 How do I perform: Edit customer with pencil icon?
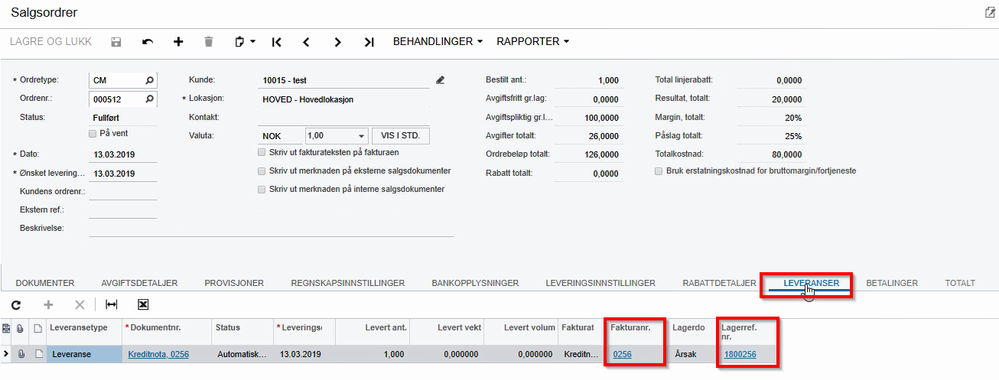440,80
